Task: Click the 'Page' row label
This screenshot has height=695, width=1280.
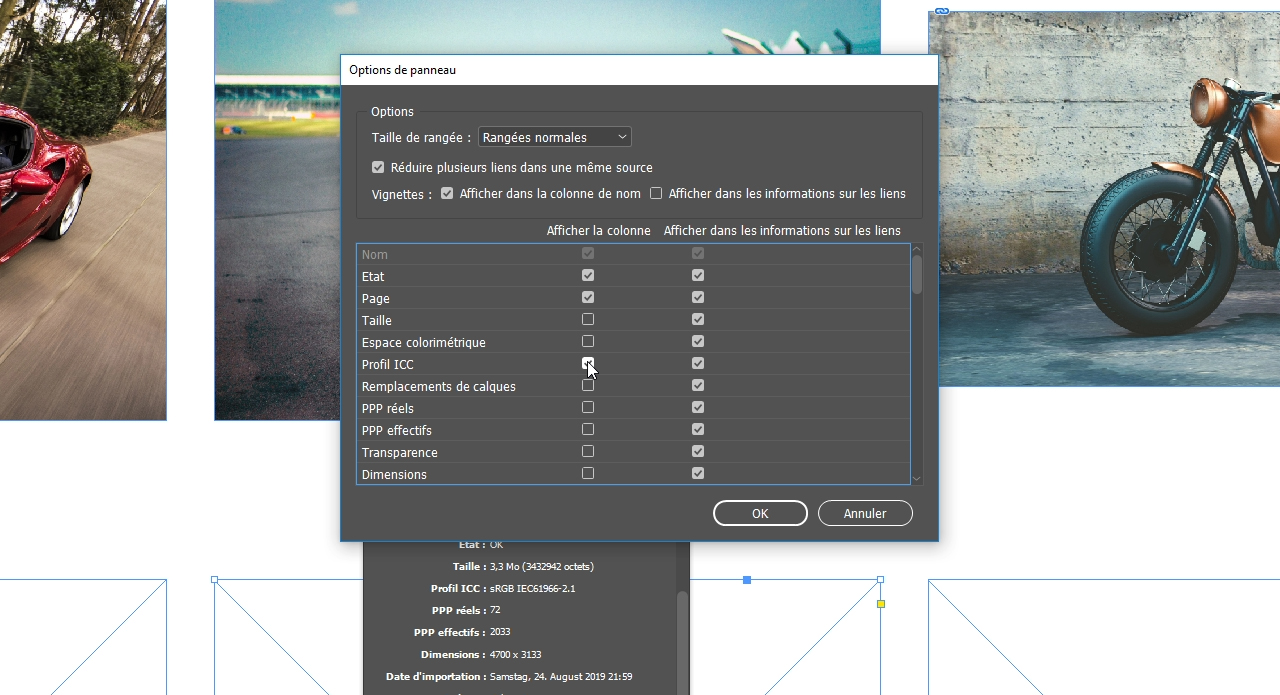Action: tap(376, 299)
